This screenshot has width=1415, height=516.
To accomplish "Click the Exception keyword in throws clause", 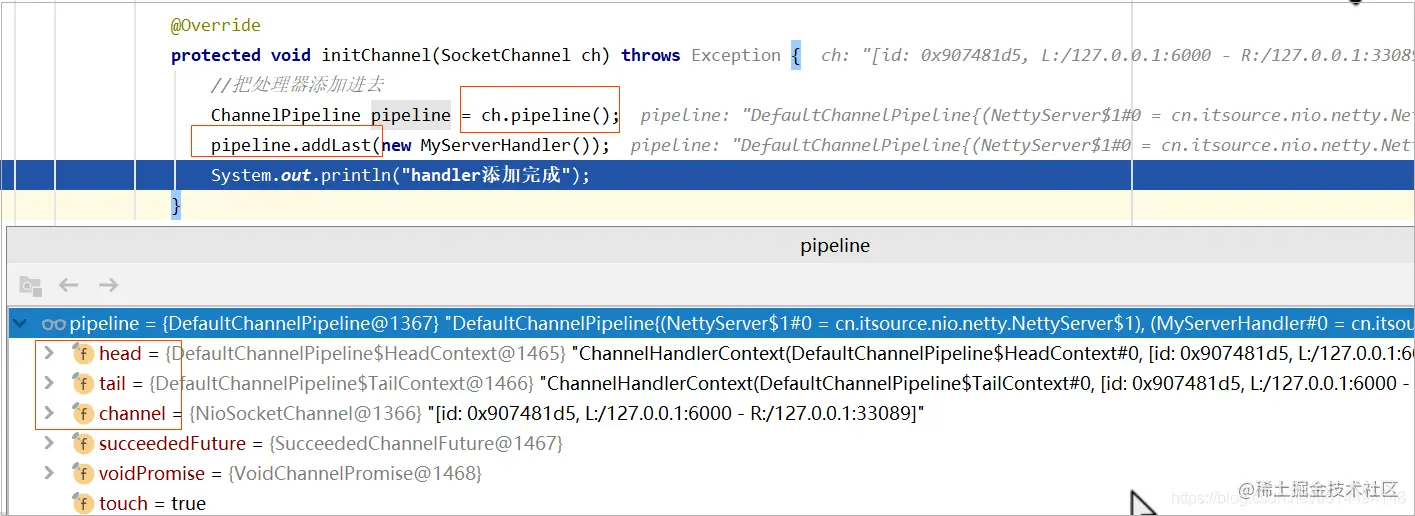I will click(x=736, y=55).
